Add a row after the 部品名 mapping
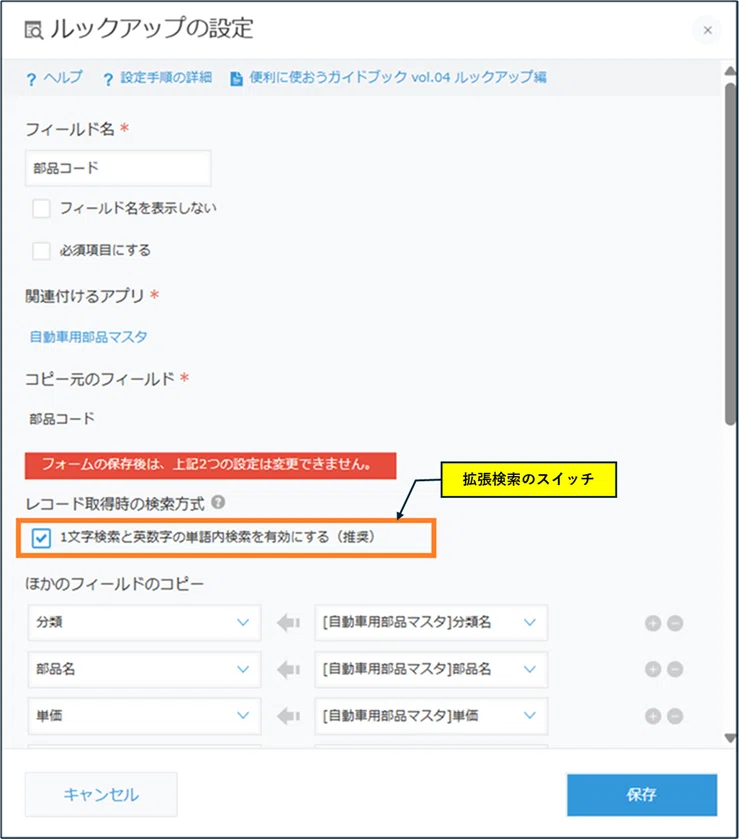The height and width of the screenshot is (839, 739). pos(653,669)
